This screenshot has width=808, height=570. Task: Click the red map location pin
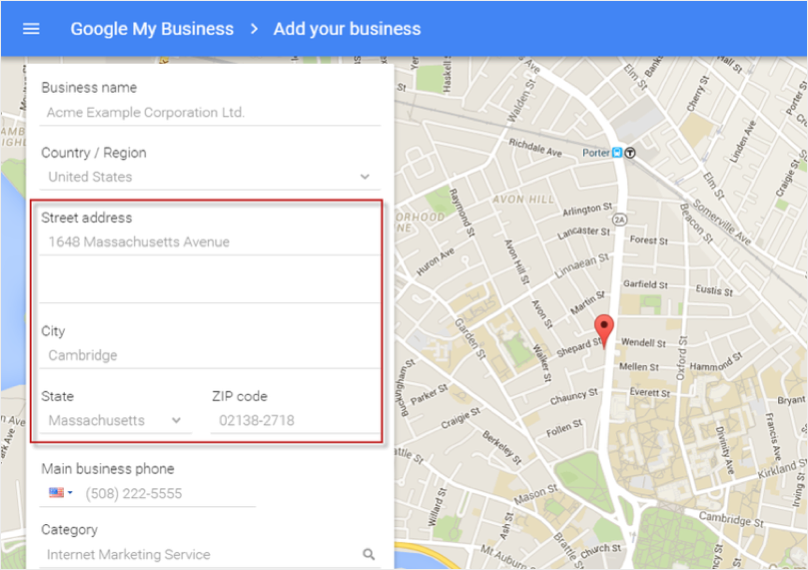click(x=603, y=331)
